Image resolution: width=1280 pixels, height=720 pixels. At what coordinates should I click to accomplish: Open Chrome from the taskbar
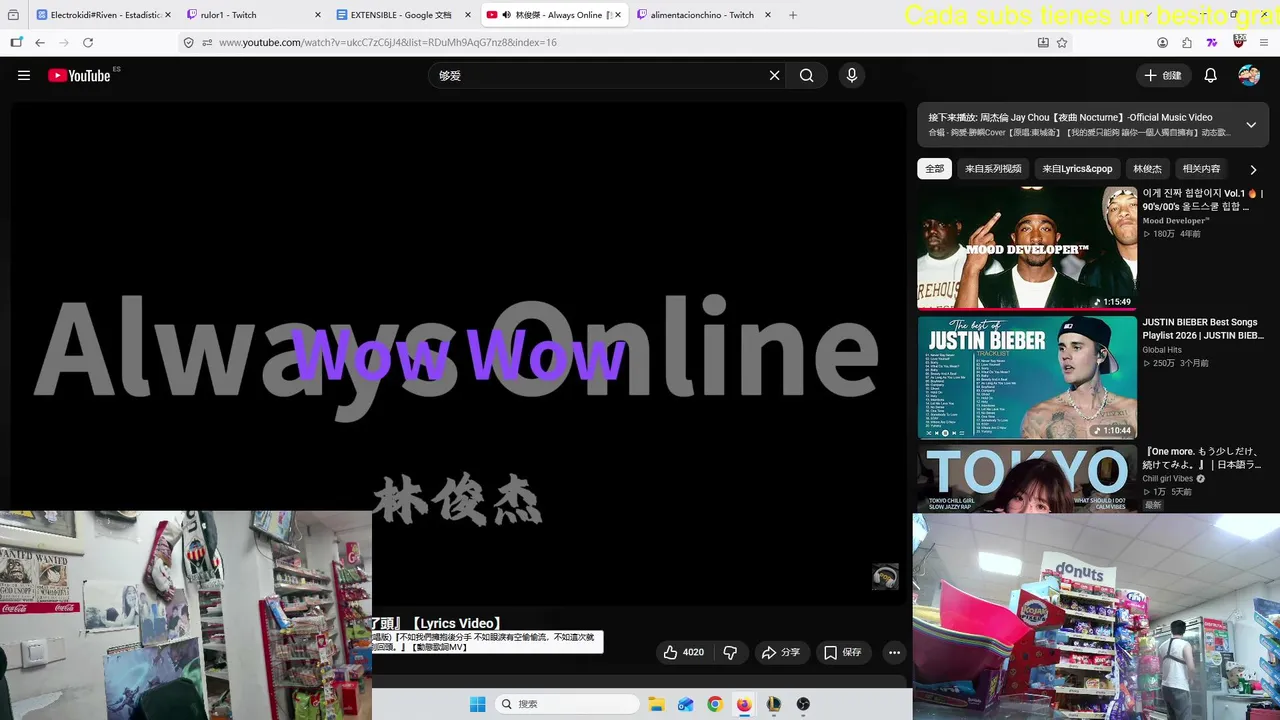(x=714, y=704)
